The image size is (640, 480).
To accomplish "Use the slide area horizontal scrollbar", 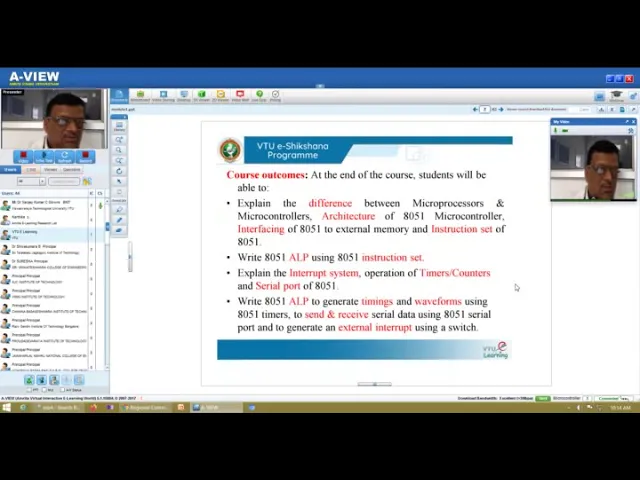I will (x=374, y=384).
